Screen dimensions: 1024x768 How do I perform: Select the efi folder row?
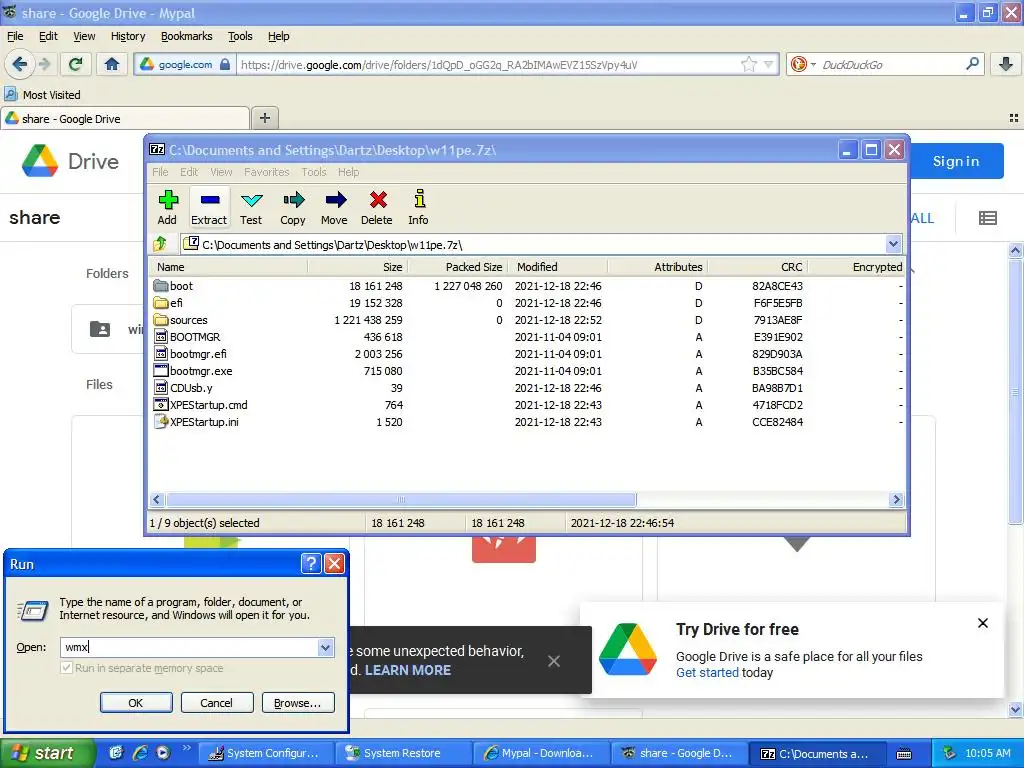point(526,303)
